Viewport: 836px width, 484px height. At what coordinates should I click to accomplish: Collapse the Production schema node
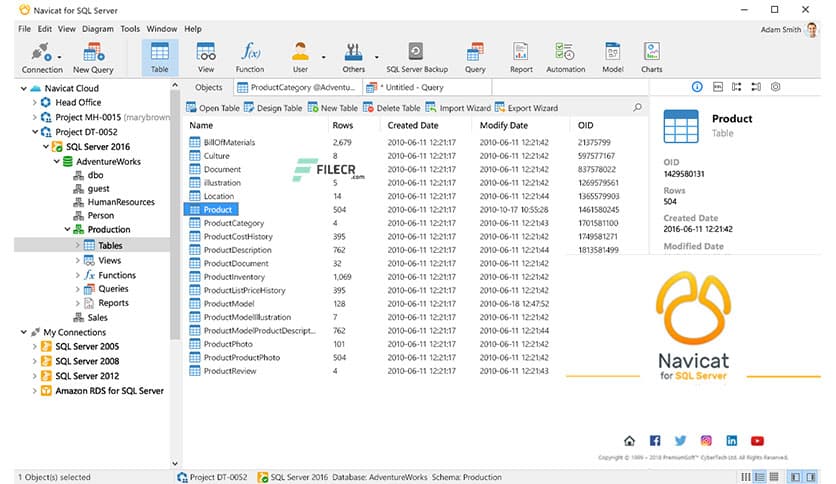click(67, 229)
